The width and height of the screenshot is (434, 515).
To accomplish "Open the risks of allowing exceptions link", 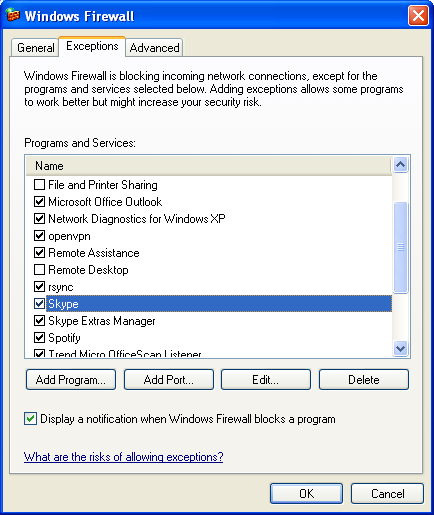I will [123, 457].
